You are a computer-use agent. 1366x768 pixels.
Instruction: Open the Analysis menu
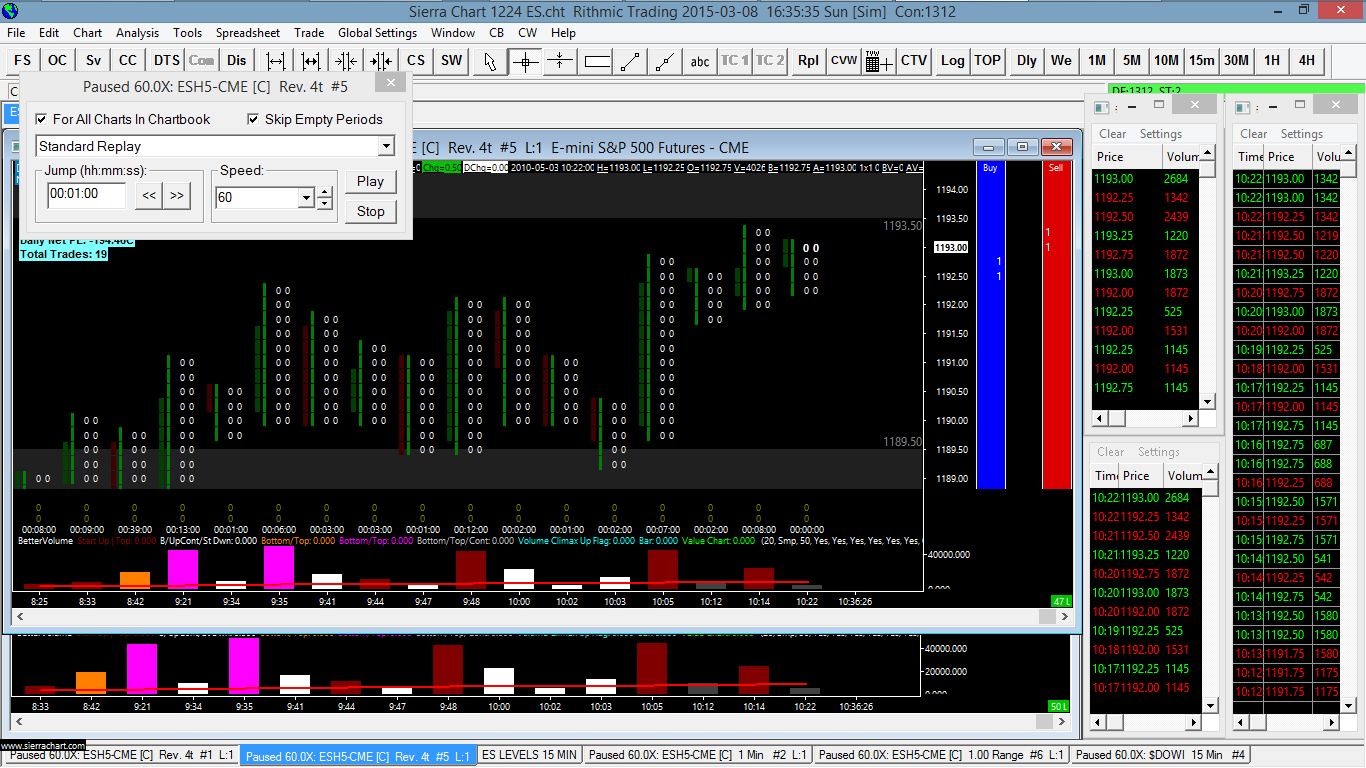point(137,33)
